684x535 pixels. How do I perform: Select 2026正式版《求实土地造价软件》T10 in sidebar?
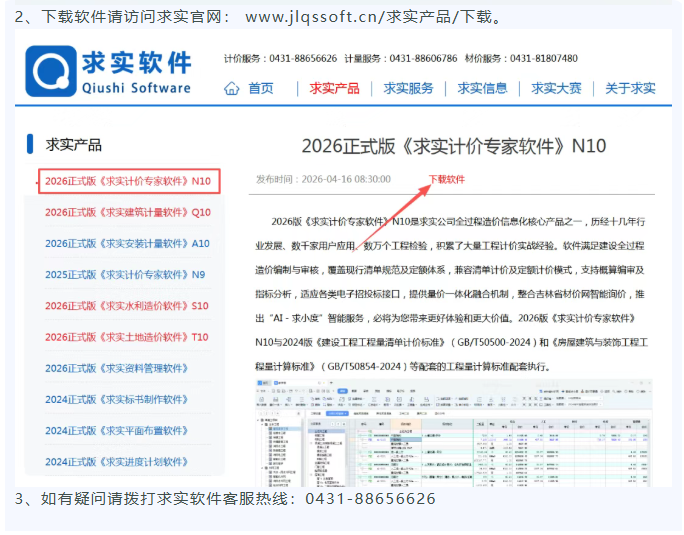pyautogui.click(x=127, y=337)
